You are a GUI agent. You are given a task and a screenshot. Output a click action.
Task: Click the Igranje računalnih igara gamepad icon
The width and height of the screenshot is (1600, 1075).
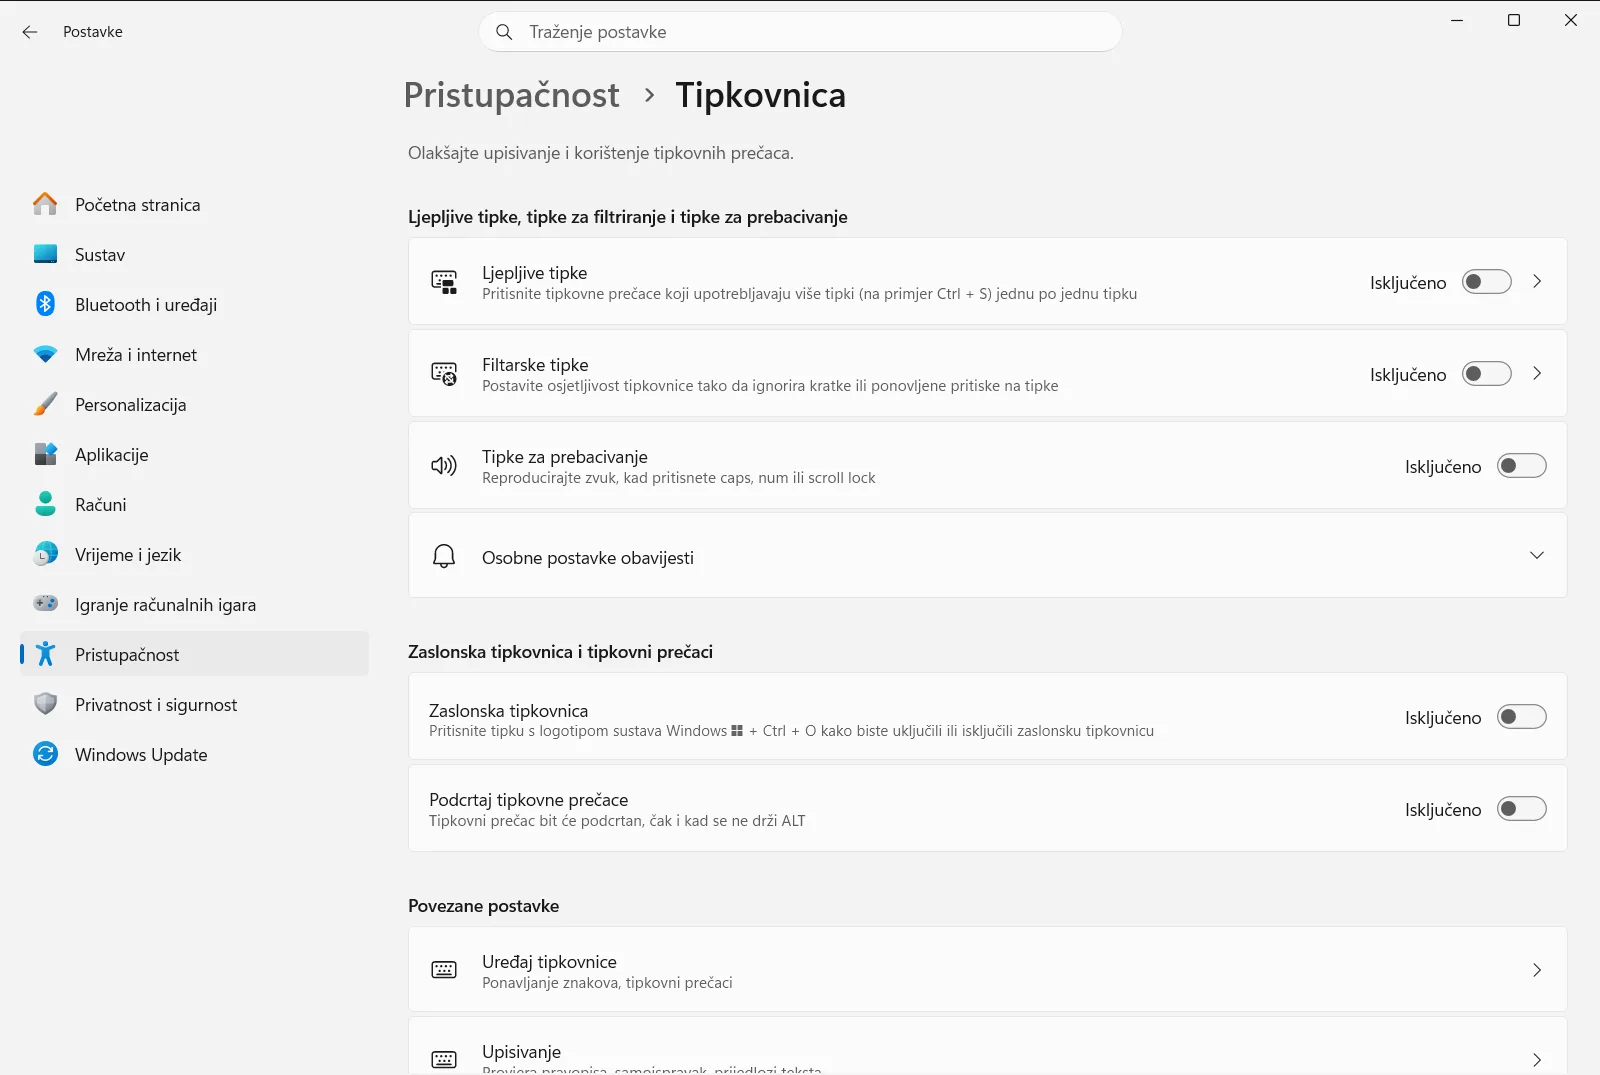click(x=45, y=603)
